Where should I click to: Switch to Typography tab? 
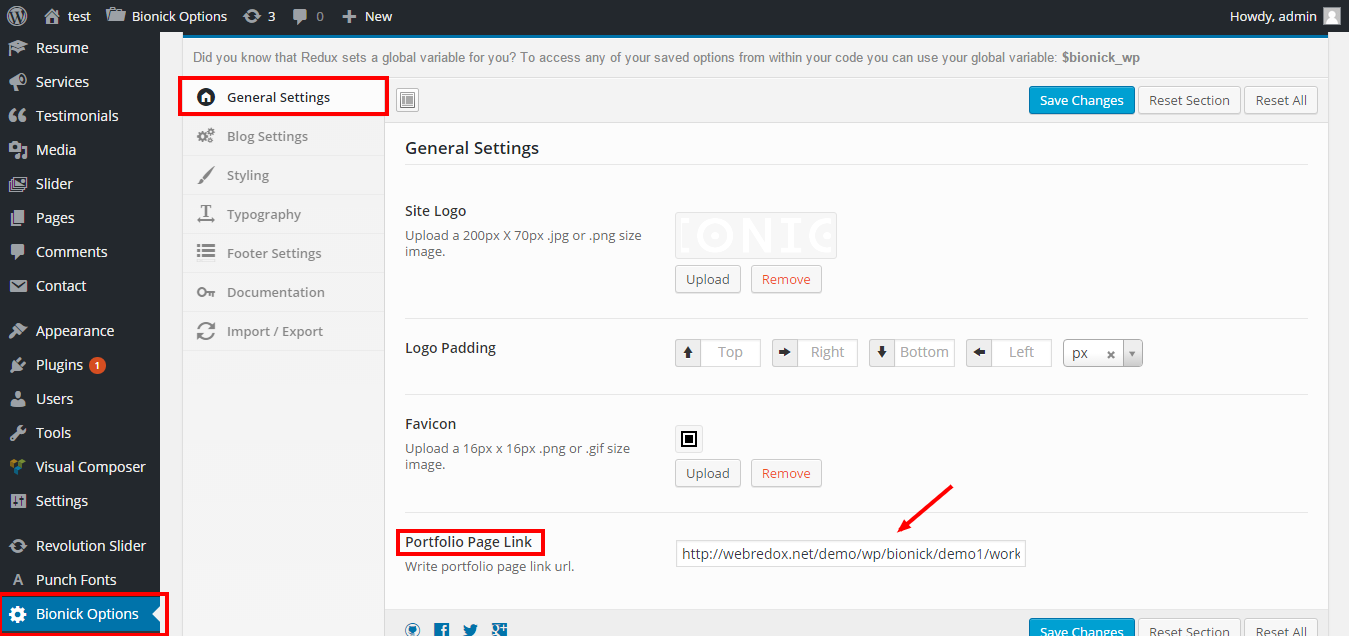284,214
